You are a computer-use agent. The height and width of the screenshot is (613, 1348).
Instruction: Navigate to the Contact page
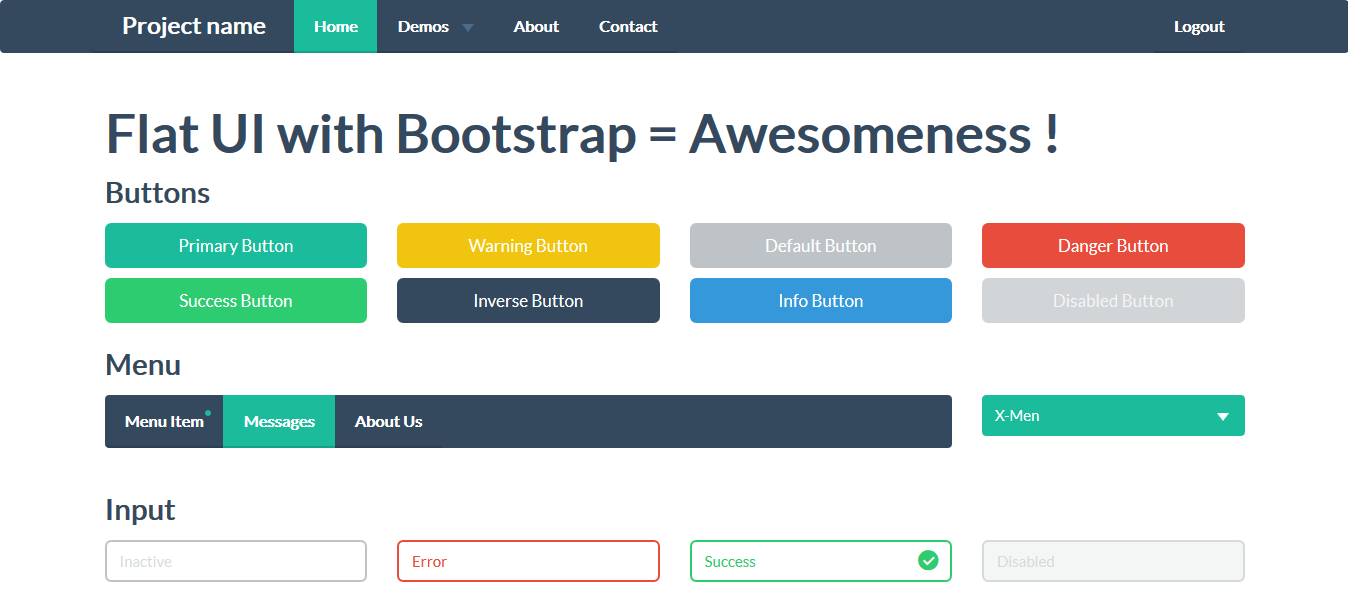pyautogui.click(x=628, y=27)
